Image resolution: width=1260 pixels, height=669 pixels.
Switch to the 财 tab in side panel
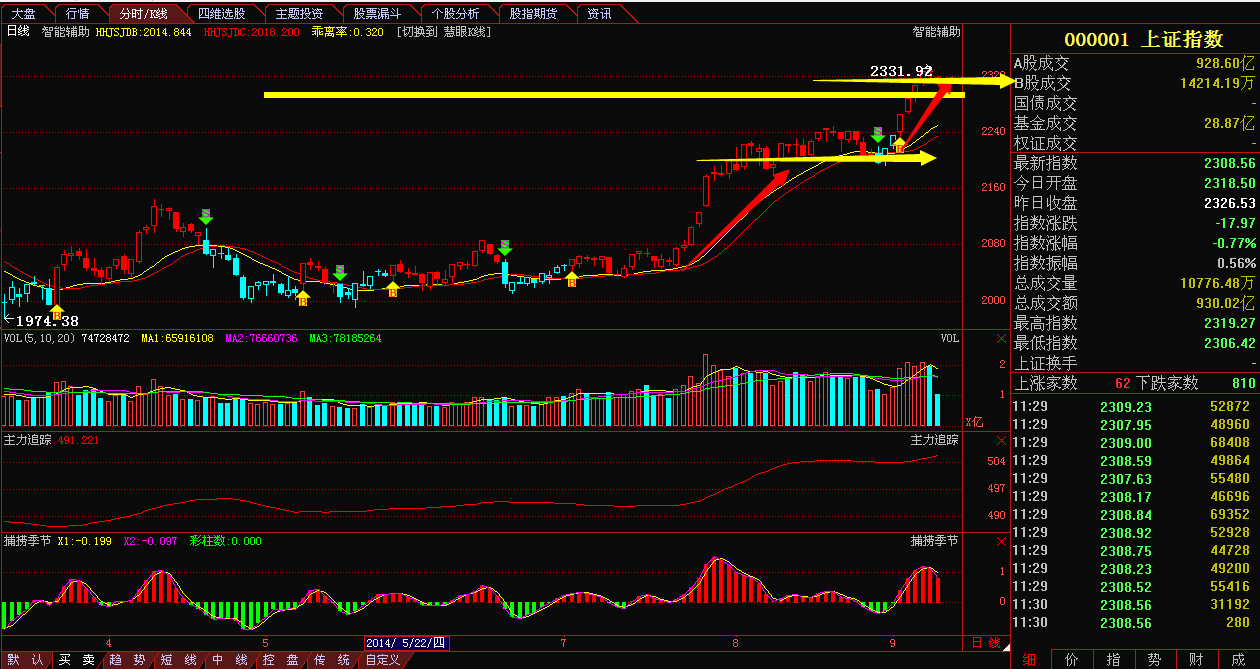click(1197, 660)
